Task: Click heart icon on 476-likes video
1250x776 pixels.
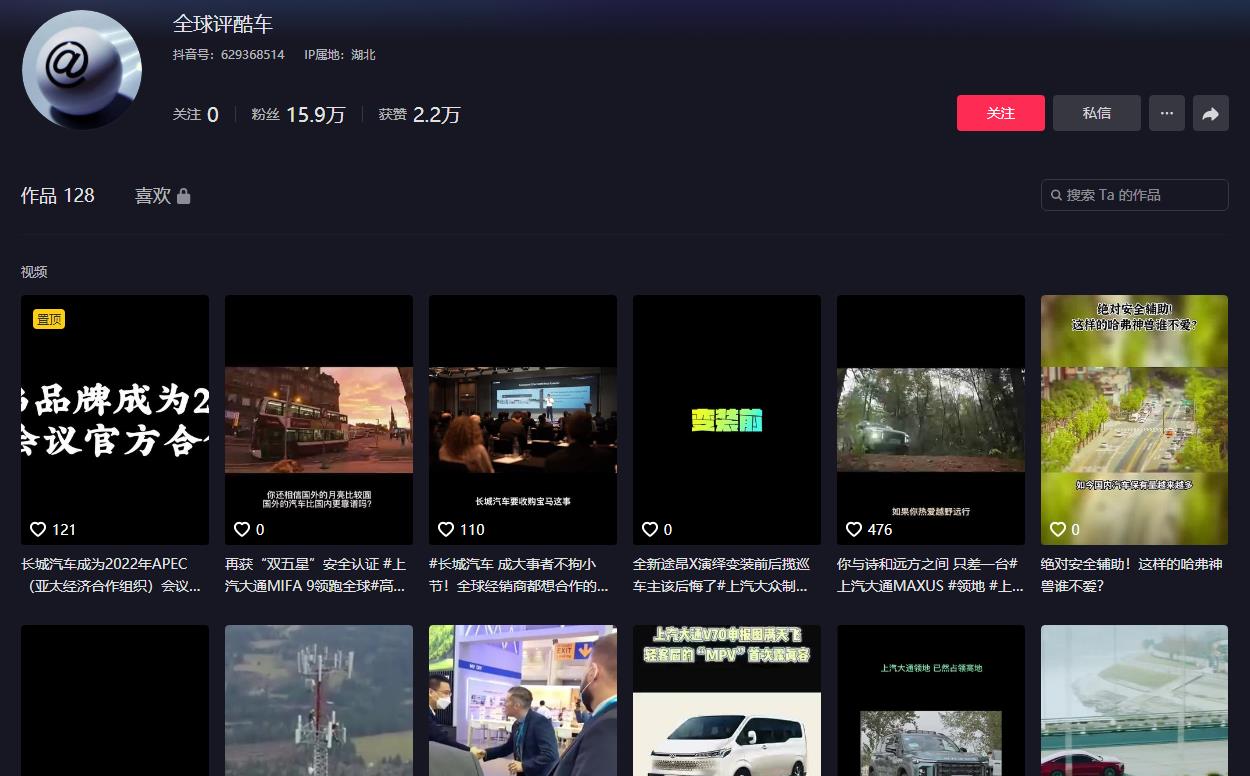Action: click(x=854, y=529)
